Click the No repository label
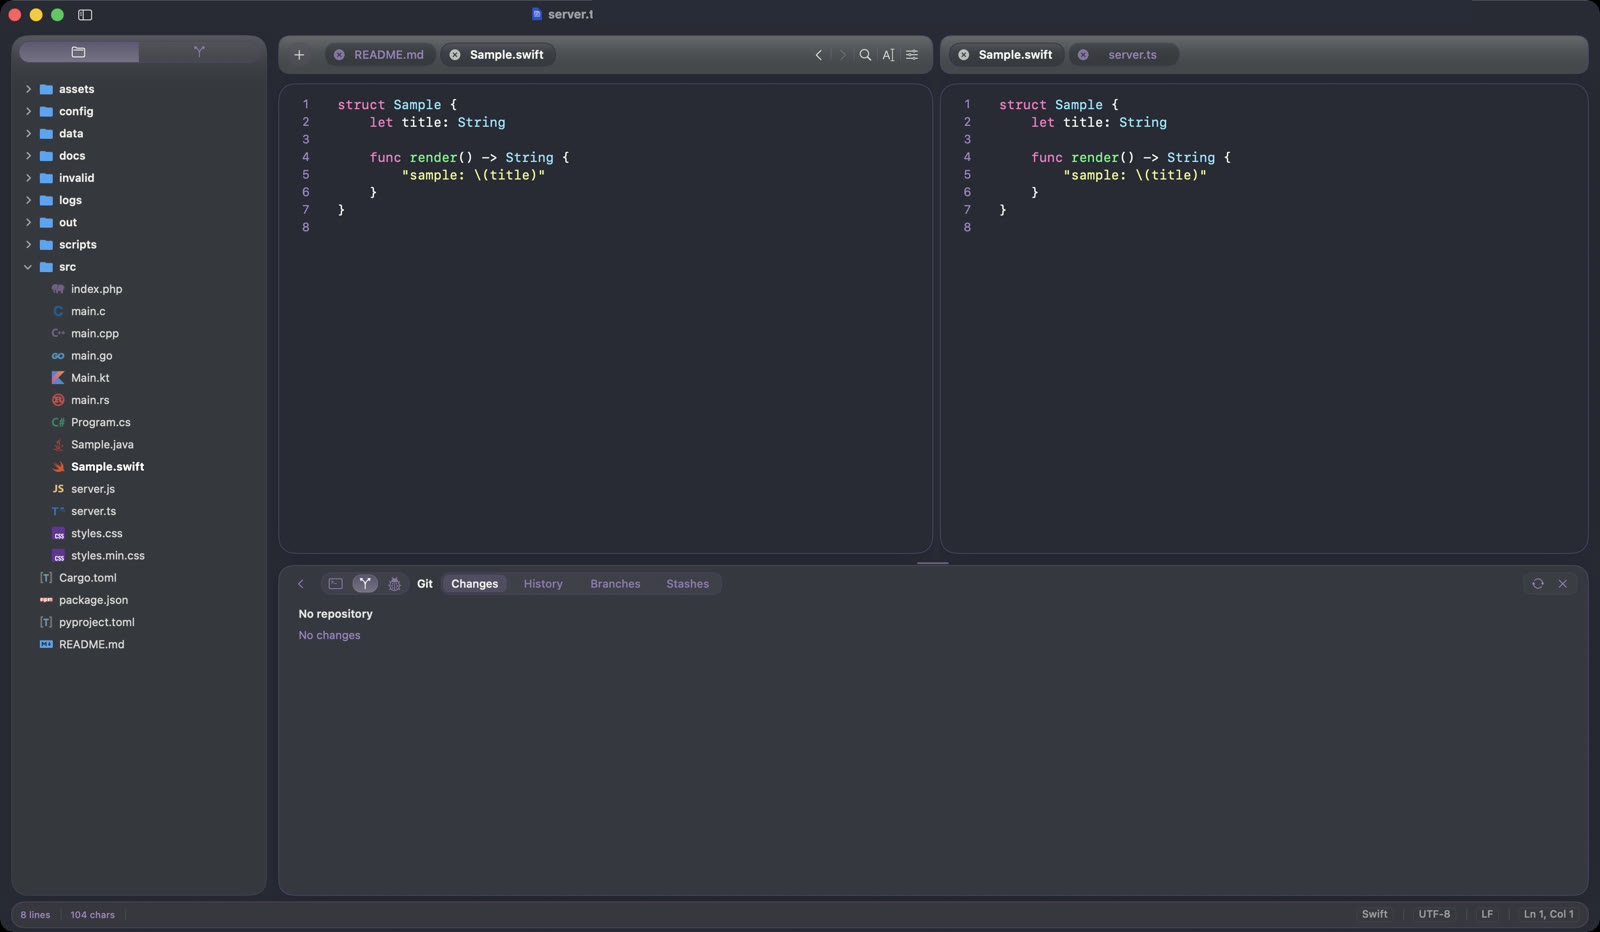This screenshot has height=932, width=1600. (335, 614)
